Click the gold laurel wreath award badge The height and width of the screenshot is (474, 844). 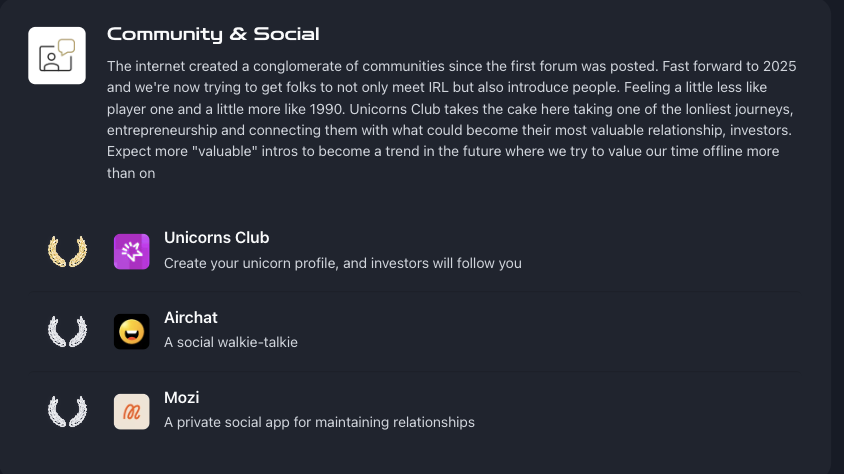point(67,251)
